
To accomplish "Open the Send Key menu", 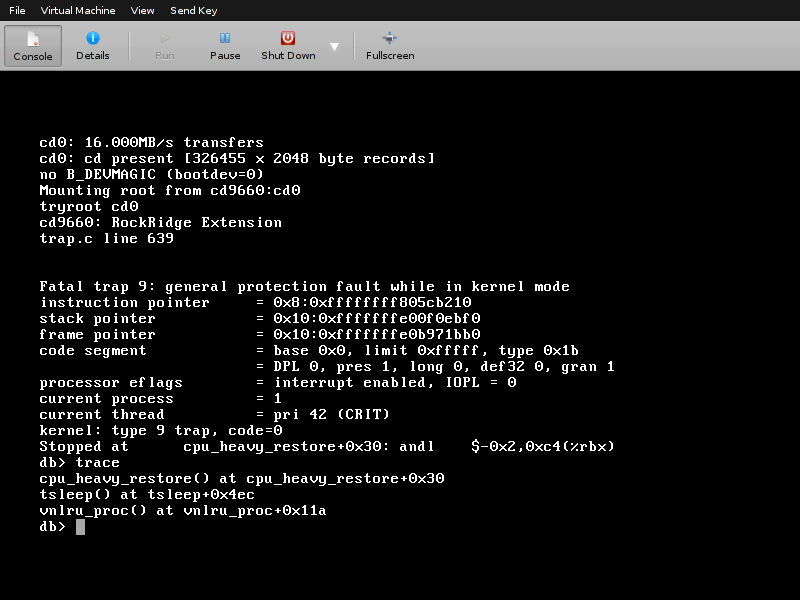I will tap(194, 10).
